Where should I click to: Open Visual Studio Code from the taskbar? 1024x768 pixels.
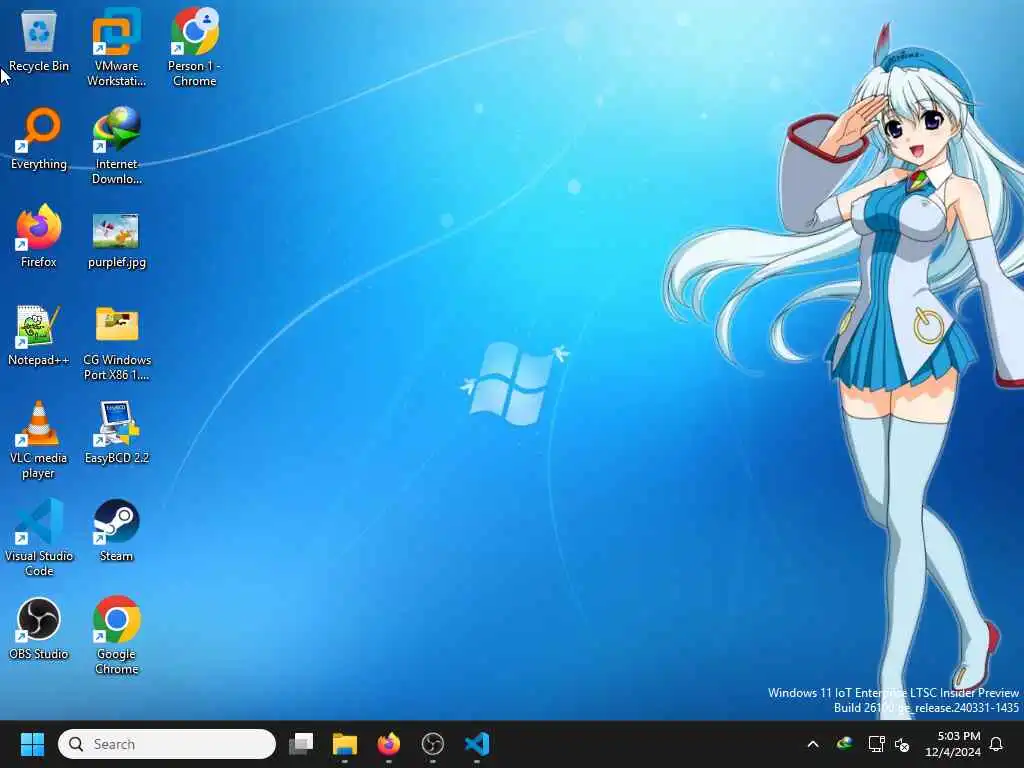(x=477, y=744)
